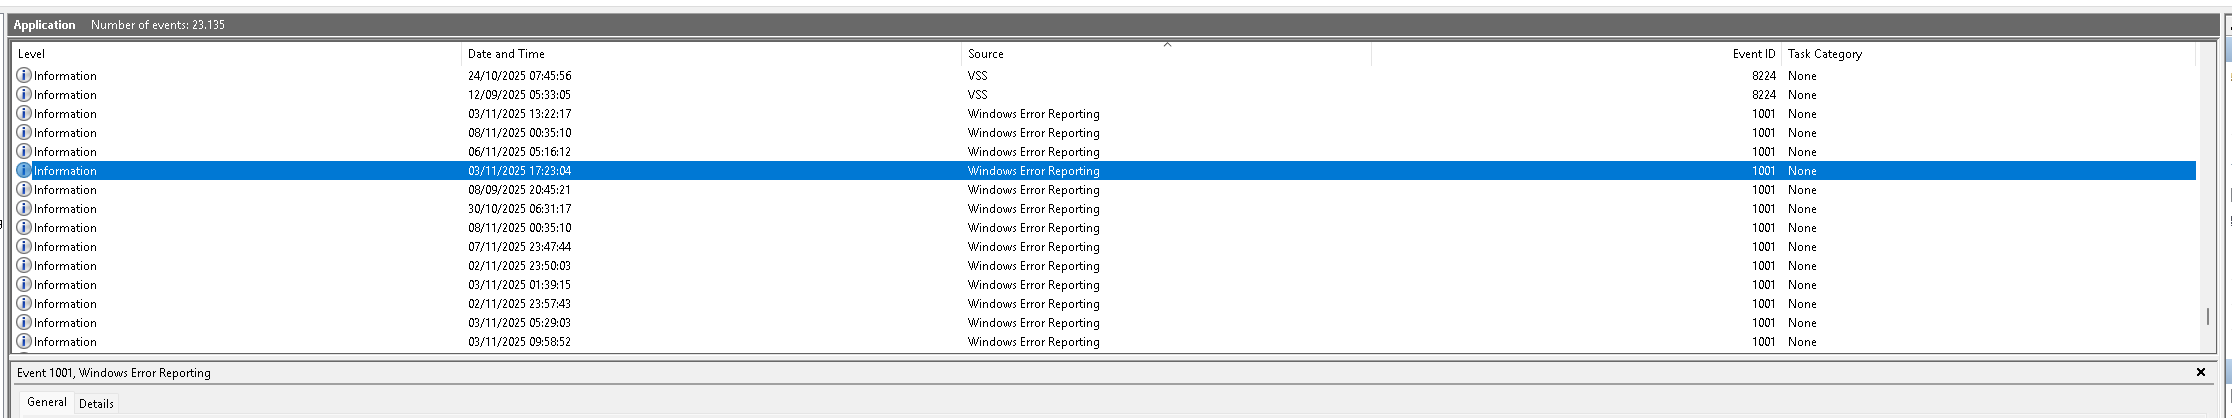
Task: Click the VSS source in the 12/09/2025 row
Action: (x=977, y=95)
